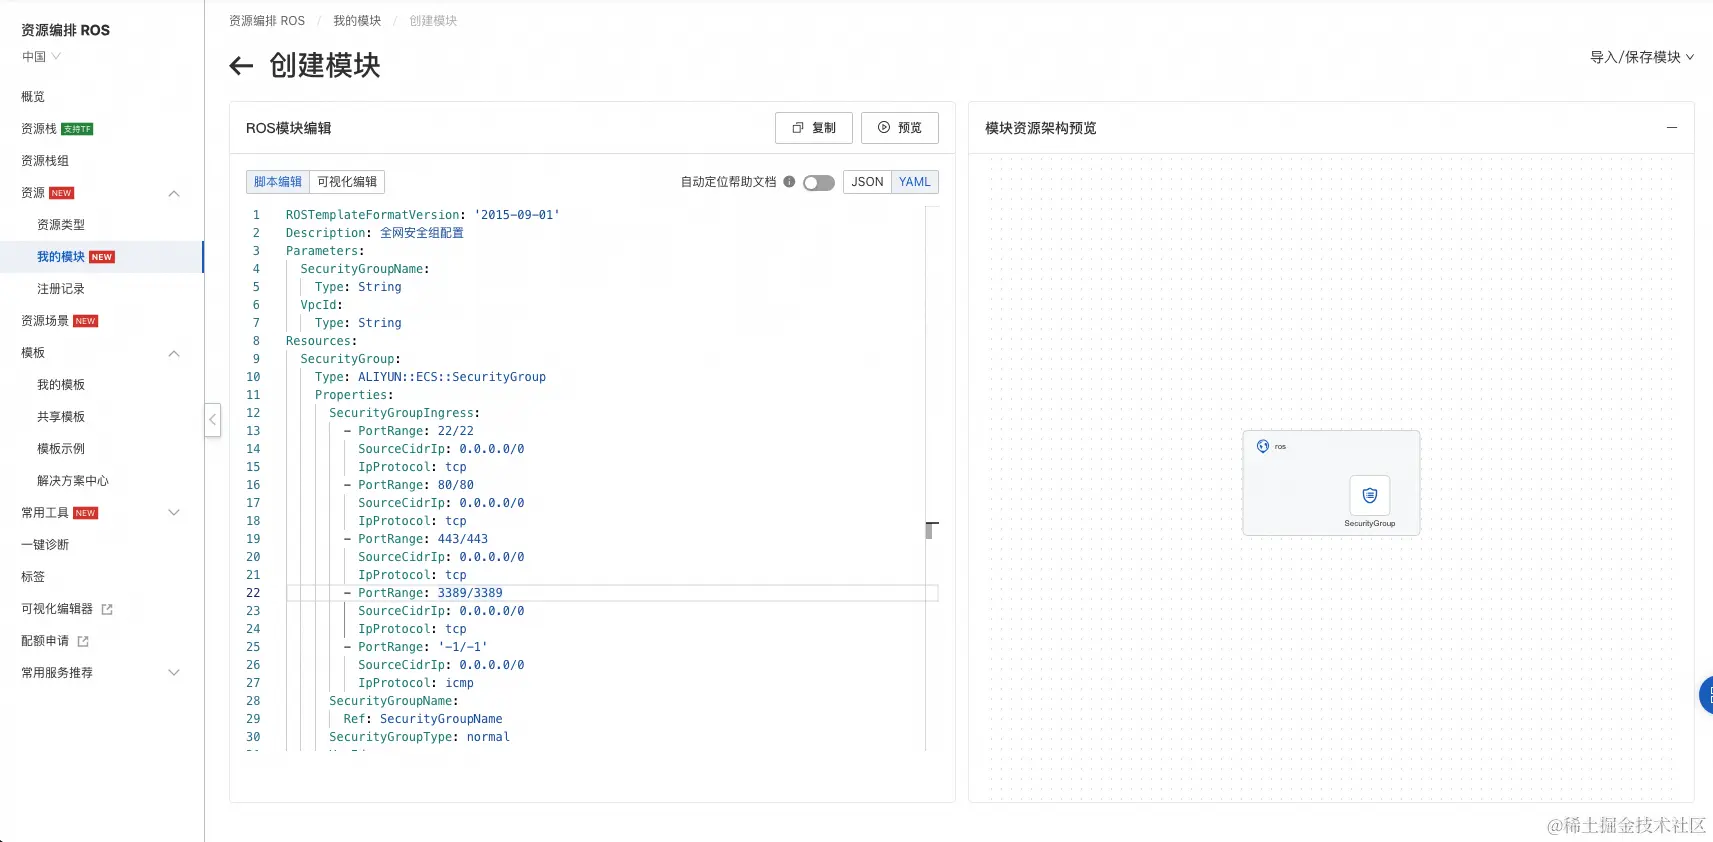Click the blue floating help button at right edge
The image size is (1713, 842).
pos(1706,695)
